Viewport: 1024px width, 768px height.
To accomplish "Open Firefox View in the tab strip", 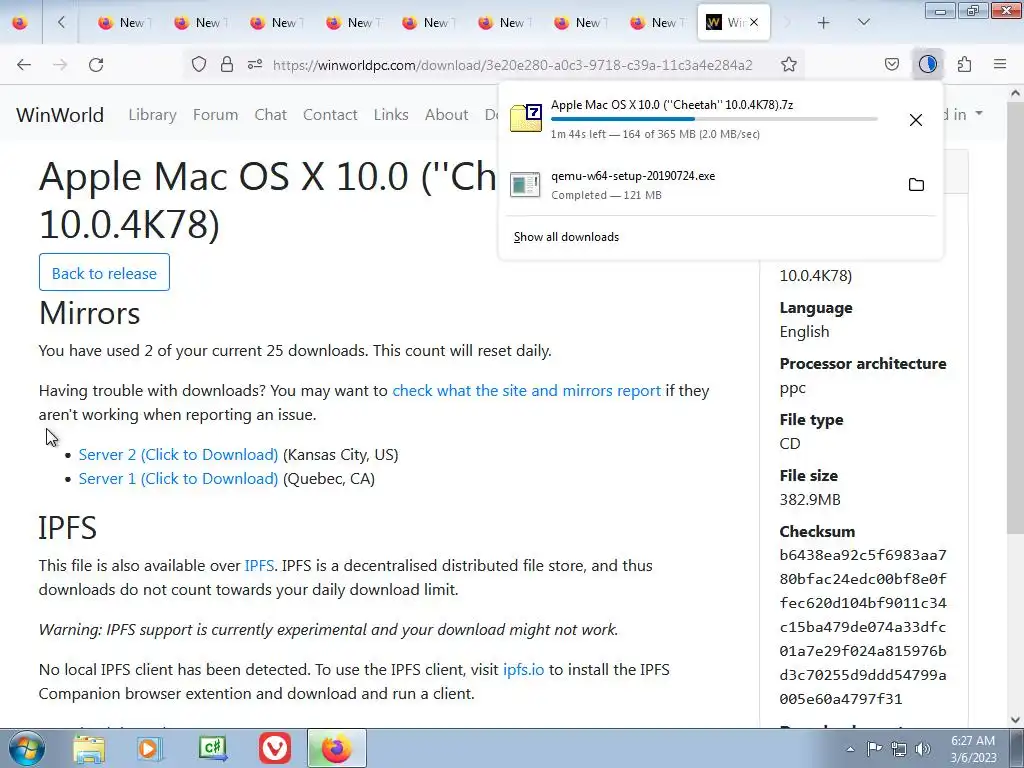I will [x=20, y=23].
